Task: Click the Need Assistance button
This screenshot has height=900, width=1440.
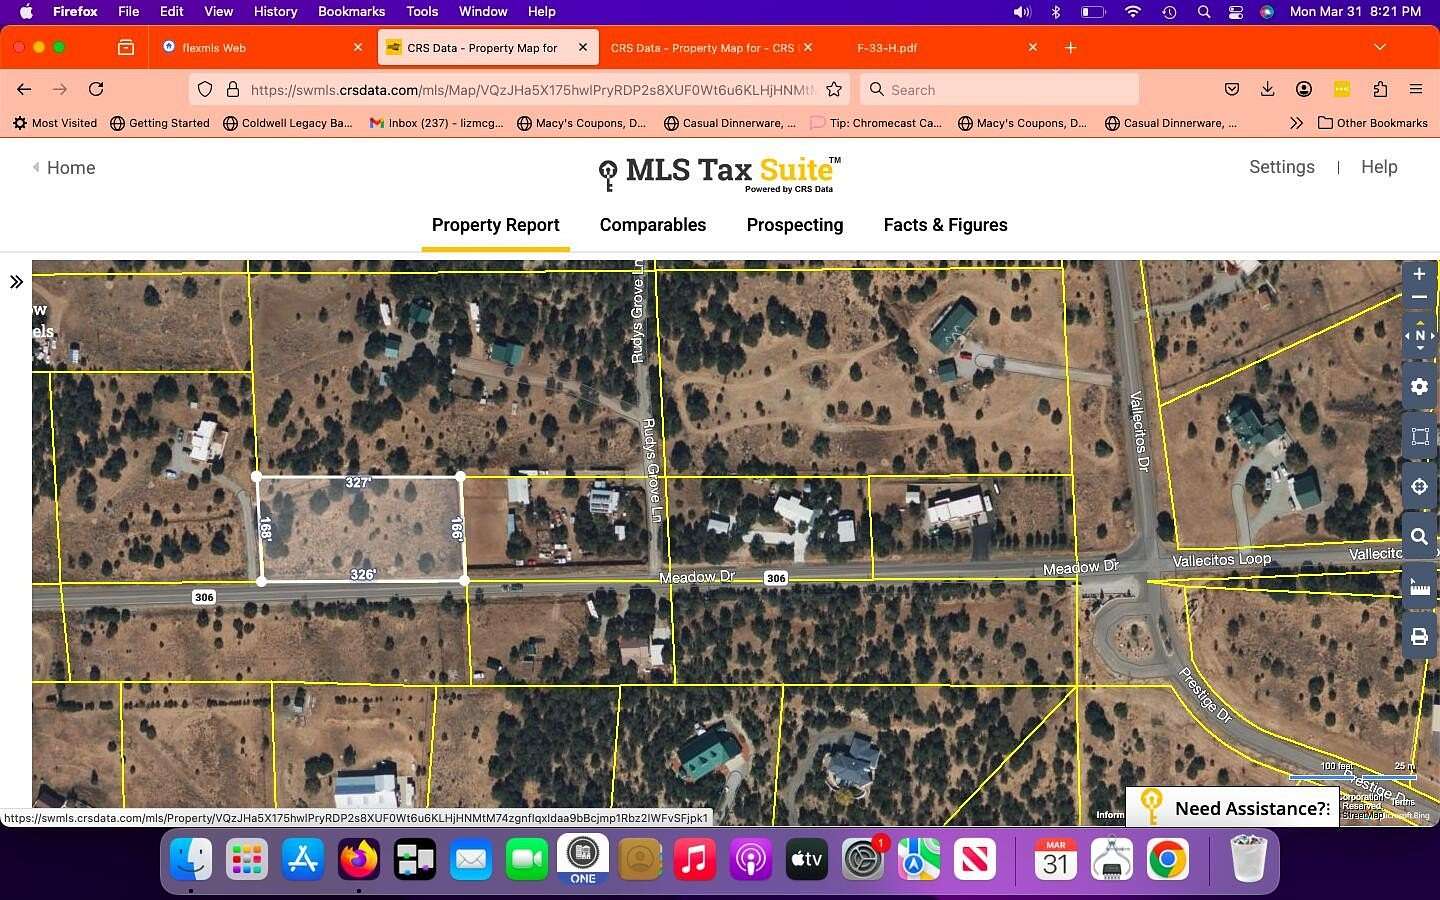Action: (1250, 808)
